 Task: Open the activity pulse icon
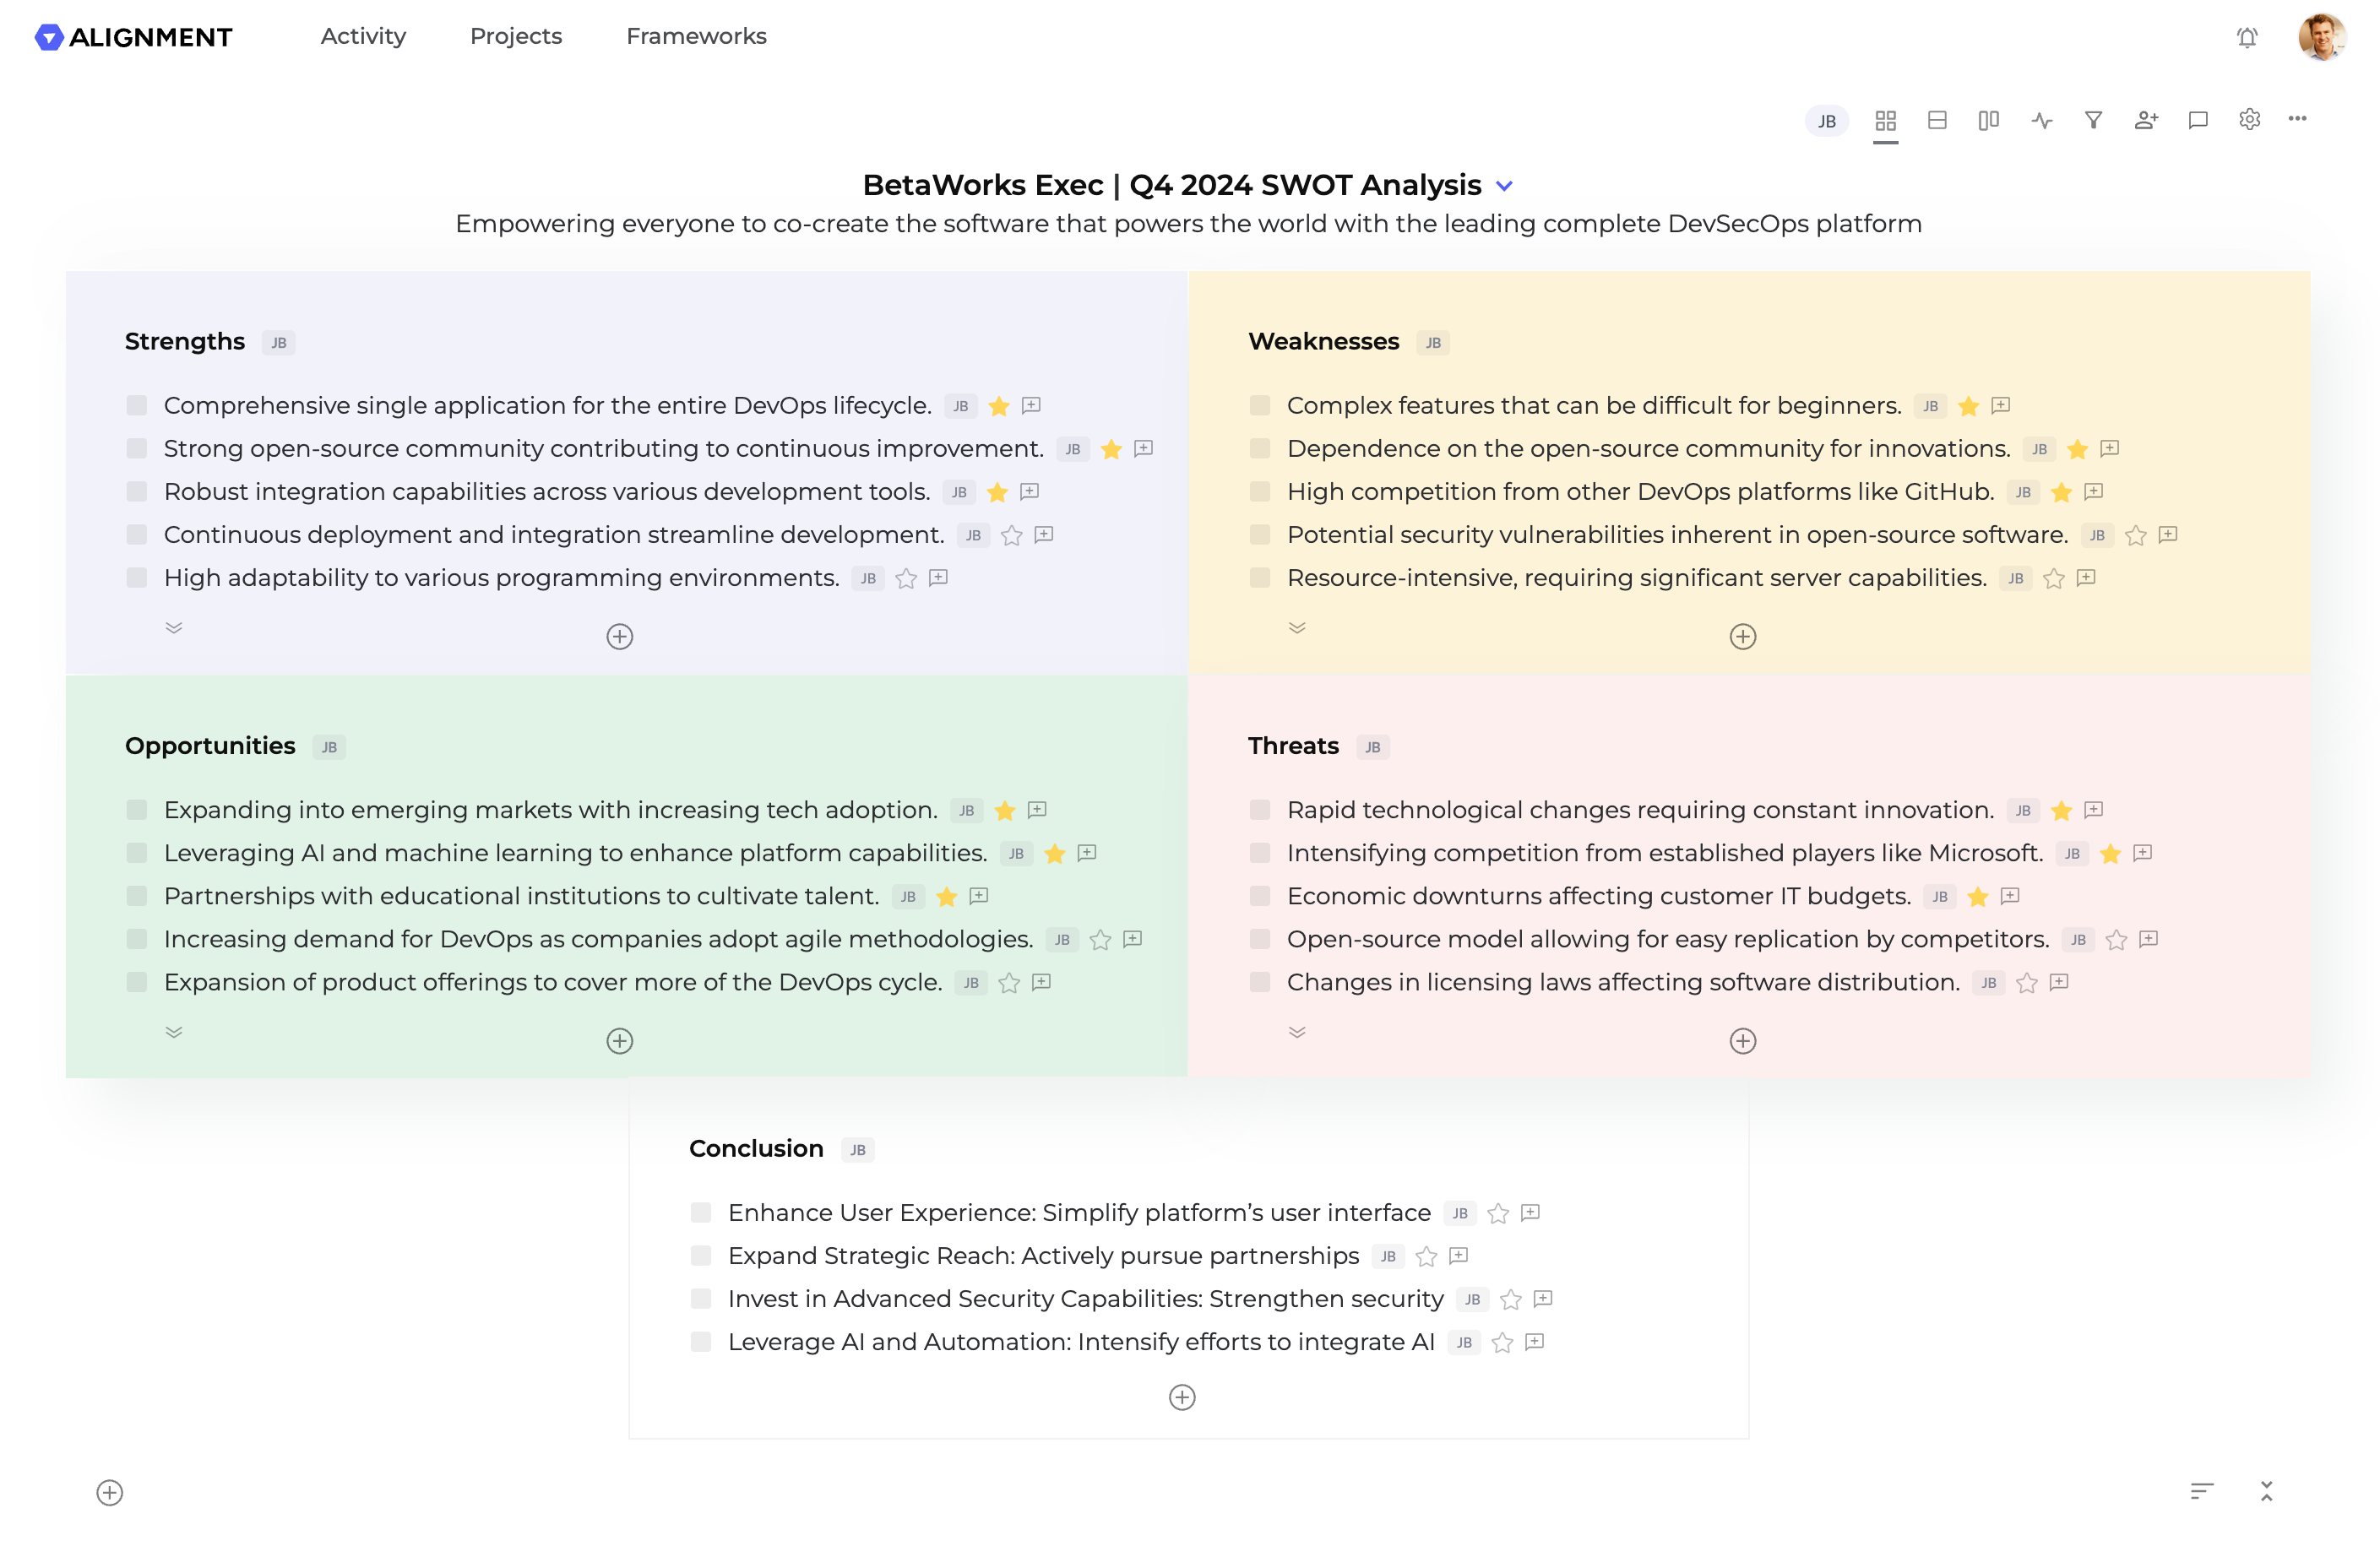point(2041,120)
